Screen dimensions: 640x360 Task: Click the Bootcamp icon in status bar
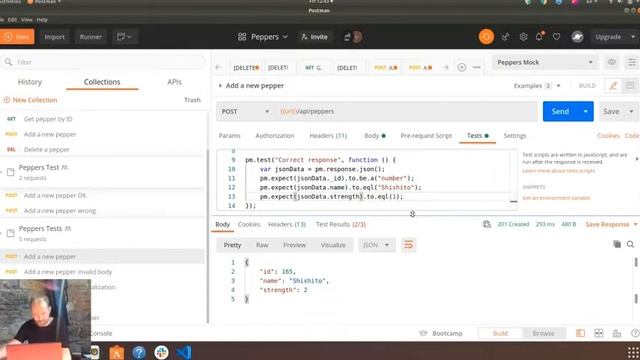(x=424, y=333)
